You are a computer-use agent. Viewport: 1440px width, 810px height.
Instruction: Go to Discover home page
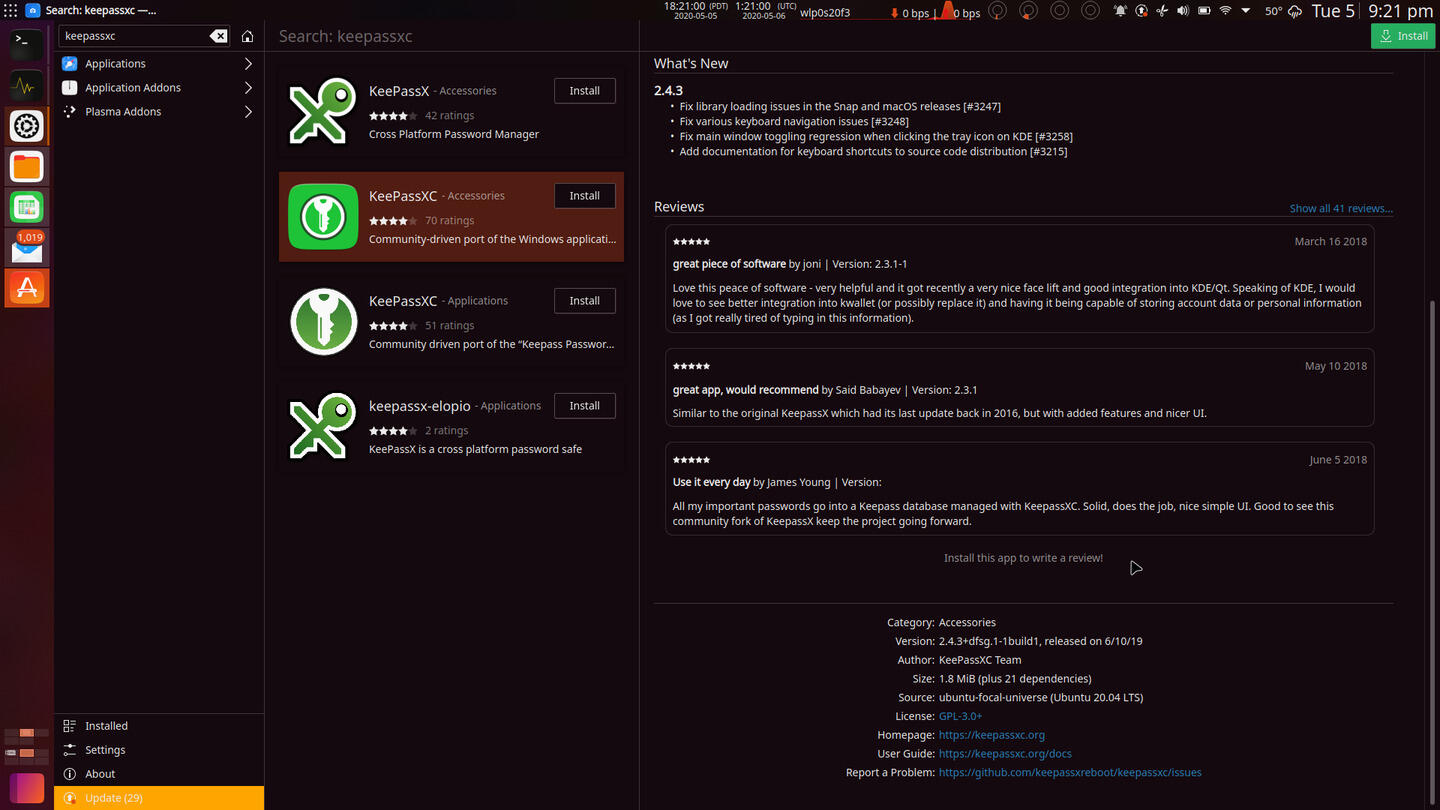pyautogui.click(x=247, y=36)
